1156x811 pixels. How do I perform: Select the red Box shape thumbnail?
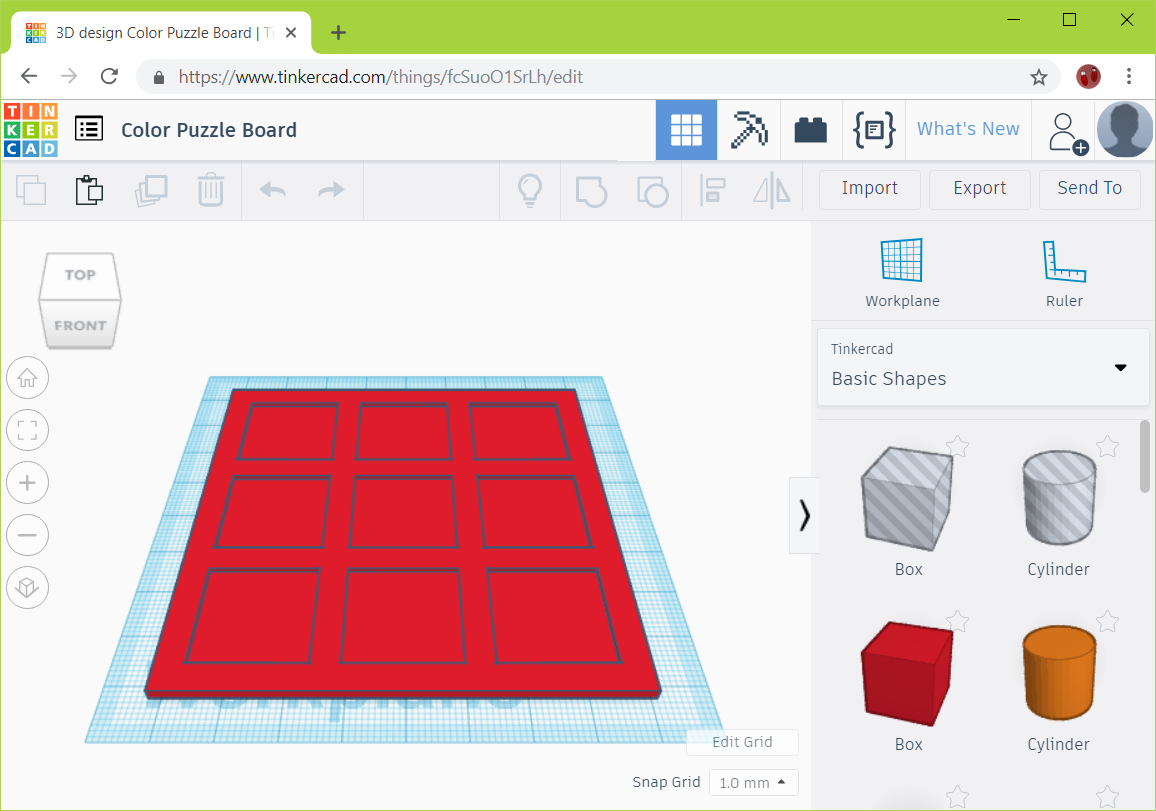[x=907, y=672]
